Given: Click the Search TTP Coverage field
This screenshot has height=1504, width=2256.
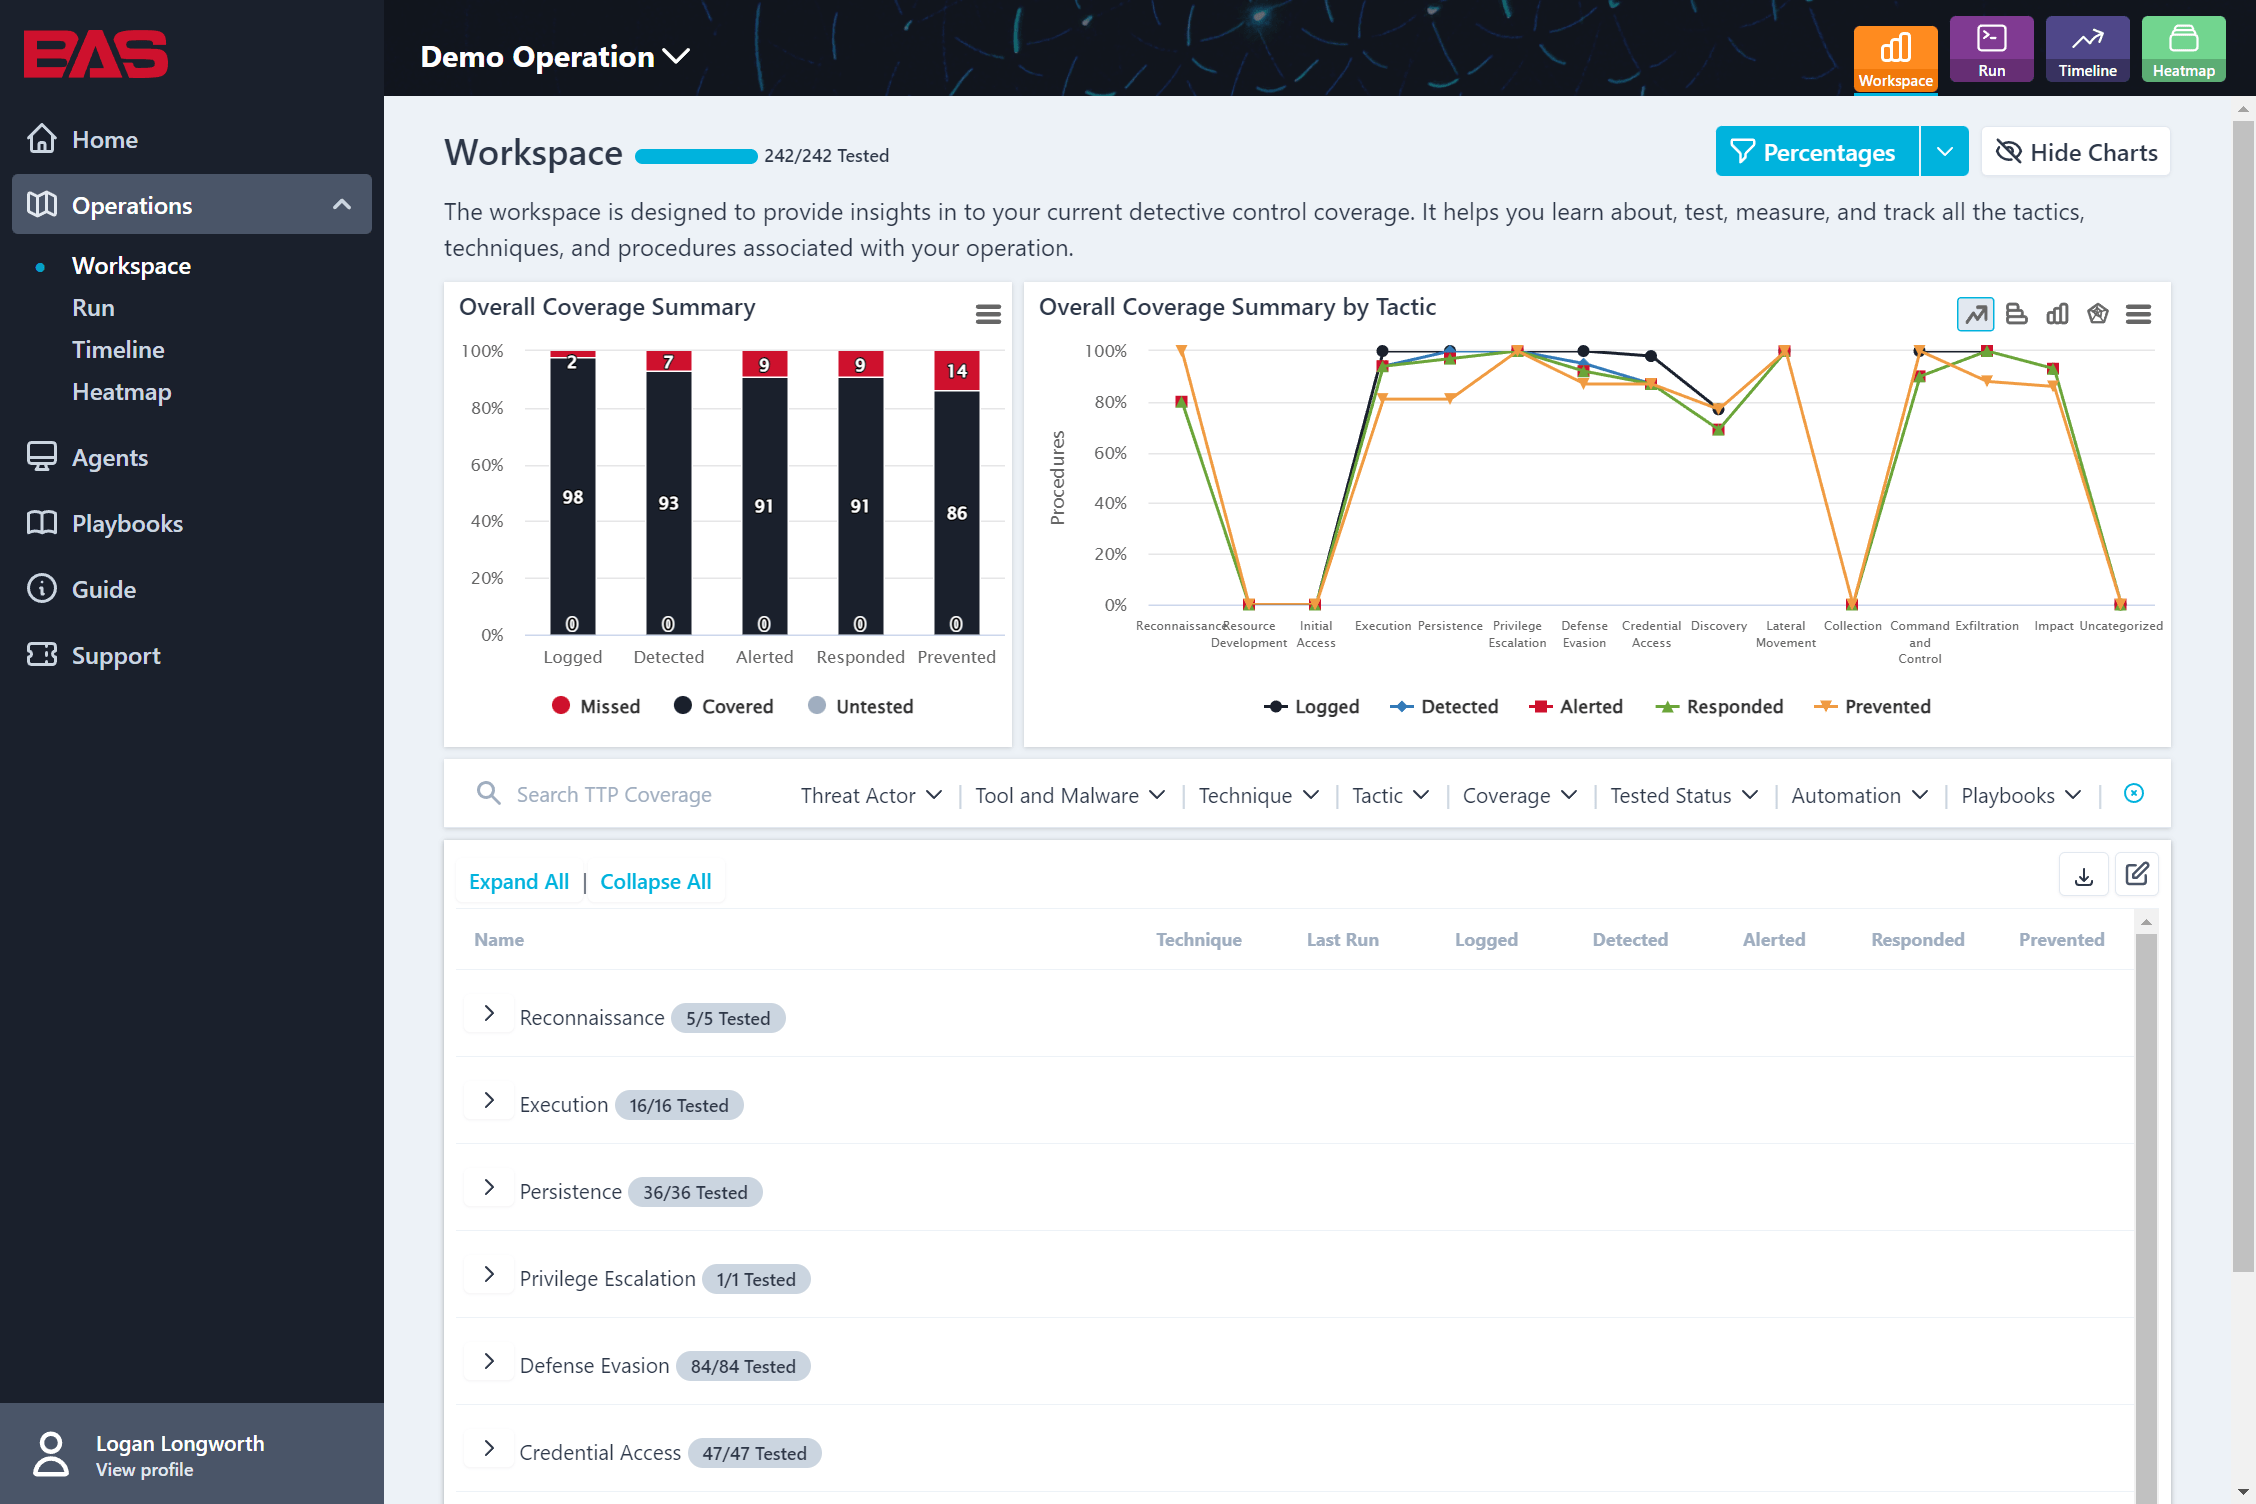Looking at the screenshot, I should point(640,795).
